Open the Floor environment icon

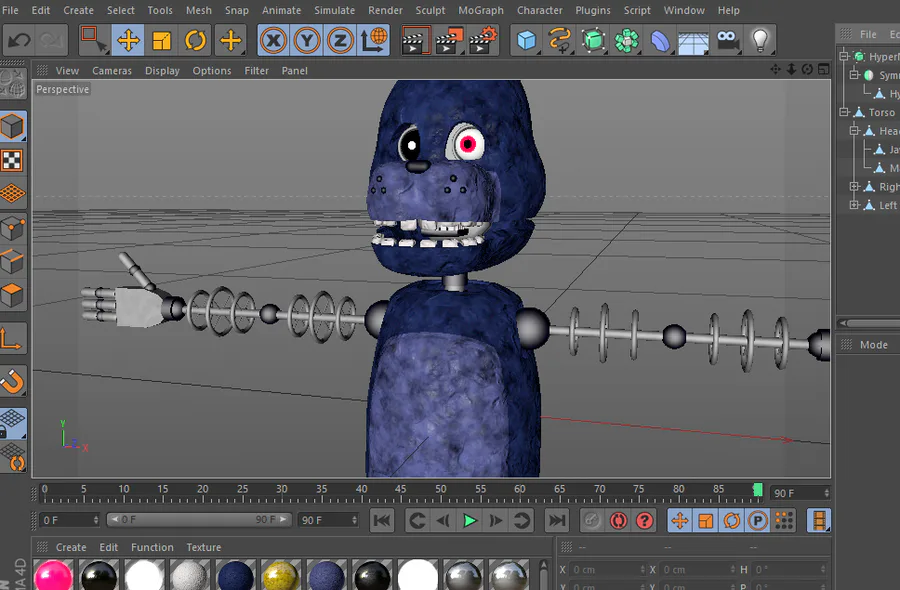click(693, 41)
